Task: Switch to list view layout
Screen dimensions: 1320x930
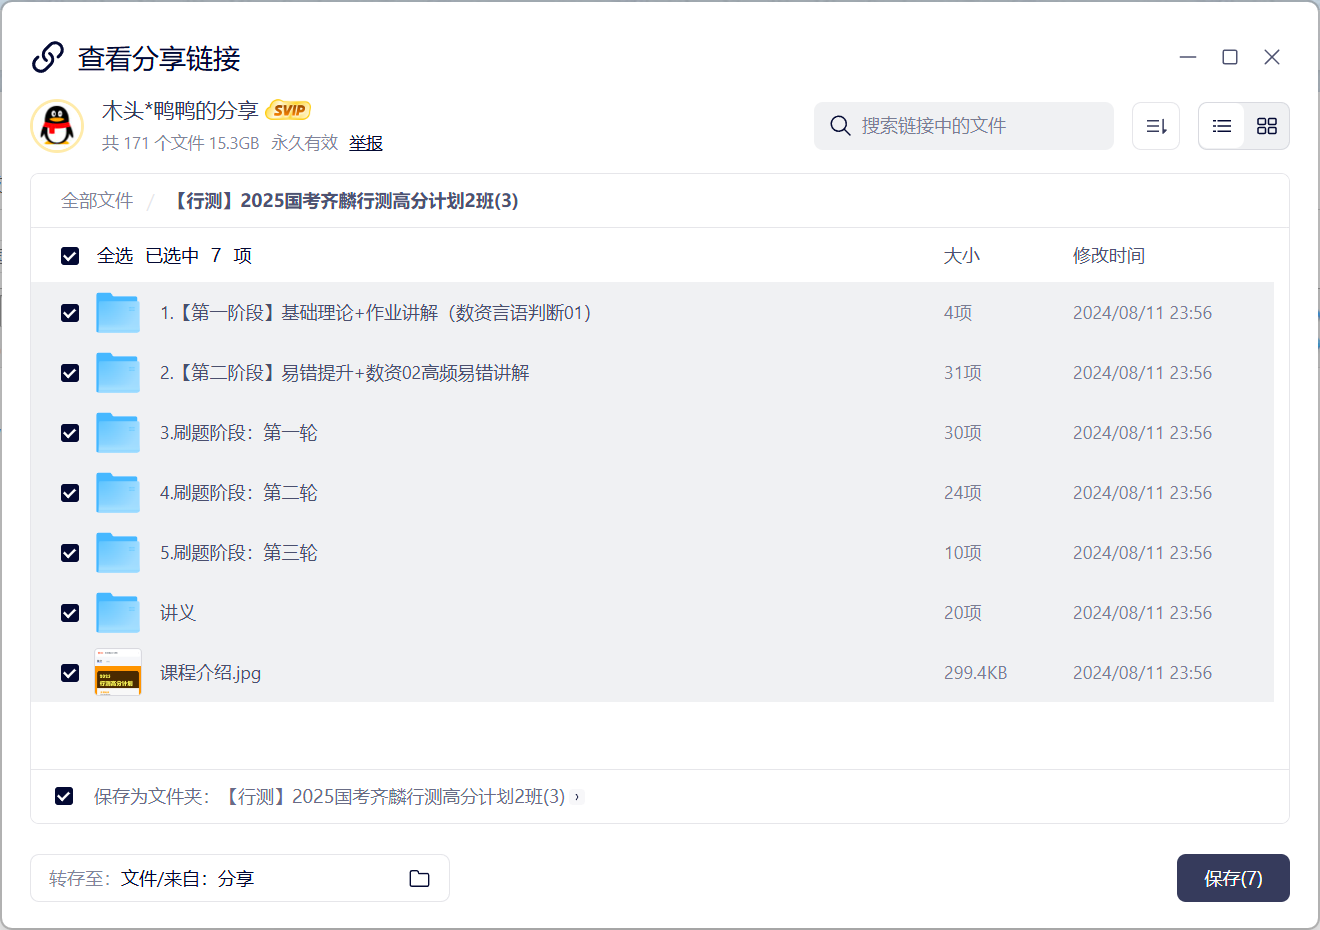Action: (1222, 126)
